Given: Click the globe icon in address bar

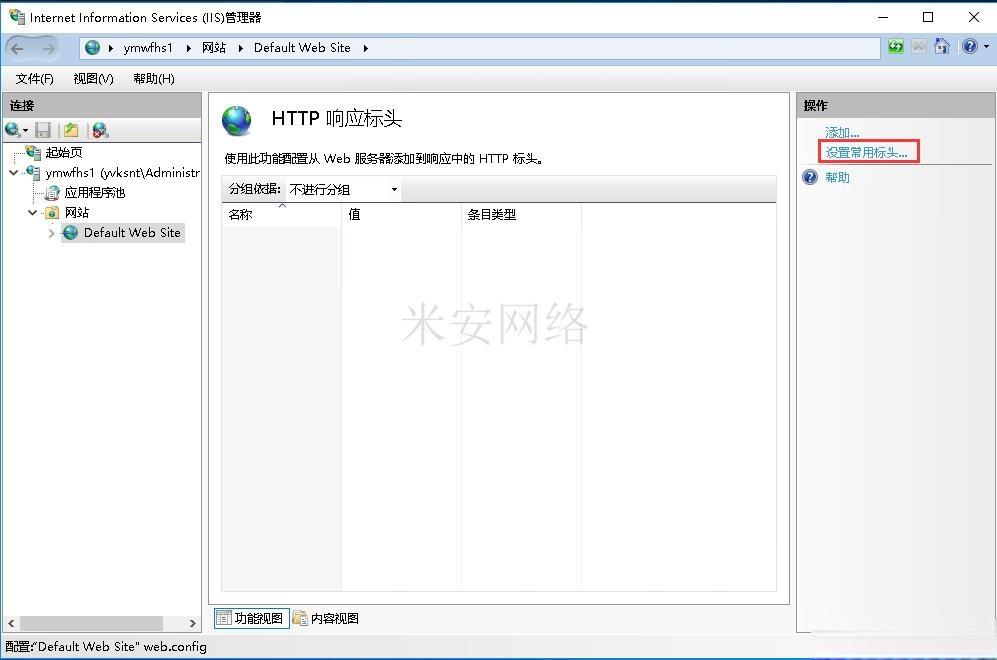Looking at the screenshot, I should click(x=92, y=48).
